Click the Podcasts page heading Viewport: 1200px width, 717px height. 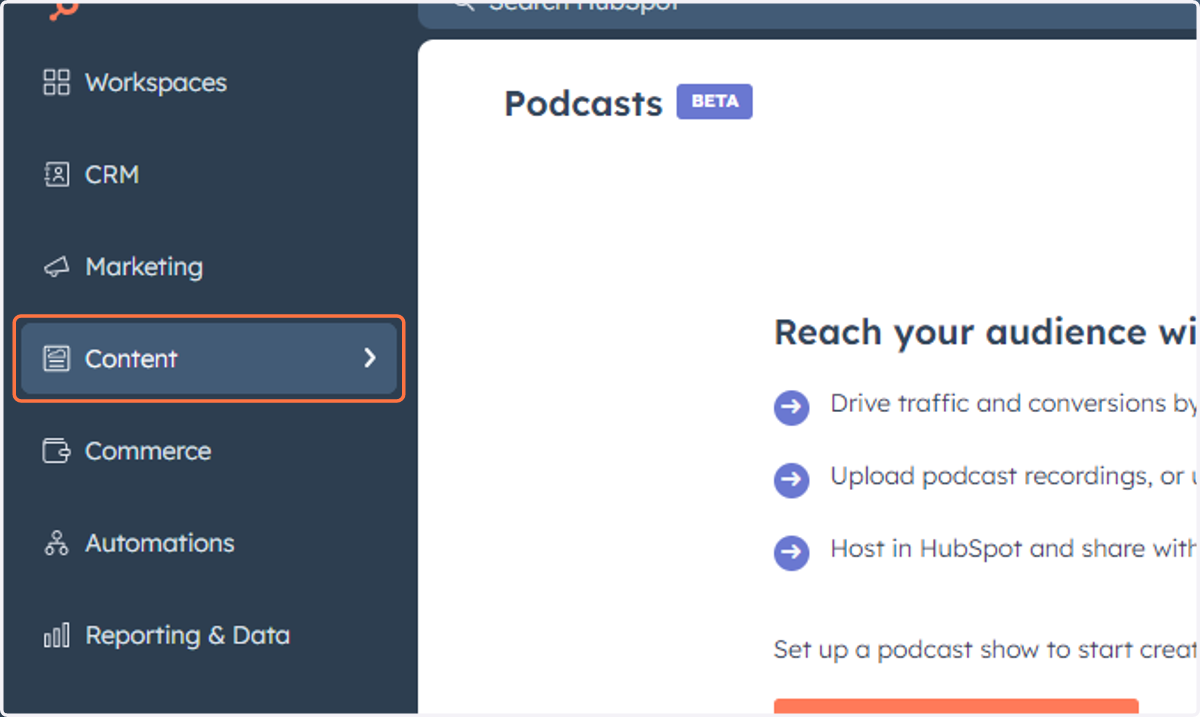[x=583, y=103]
